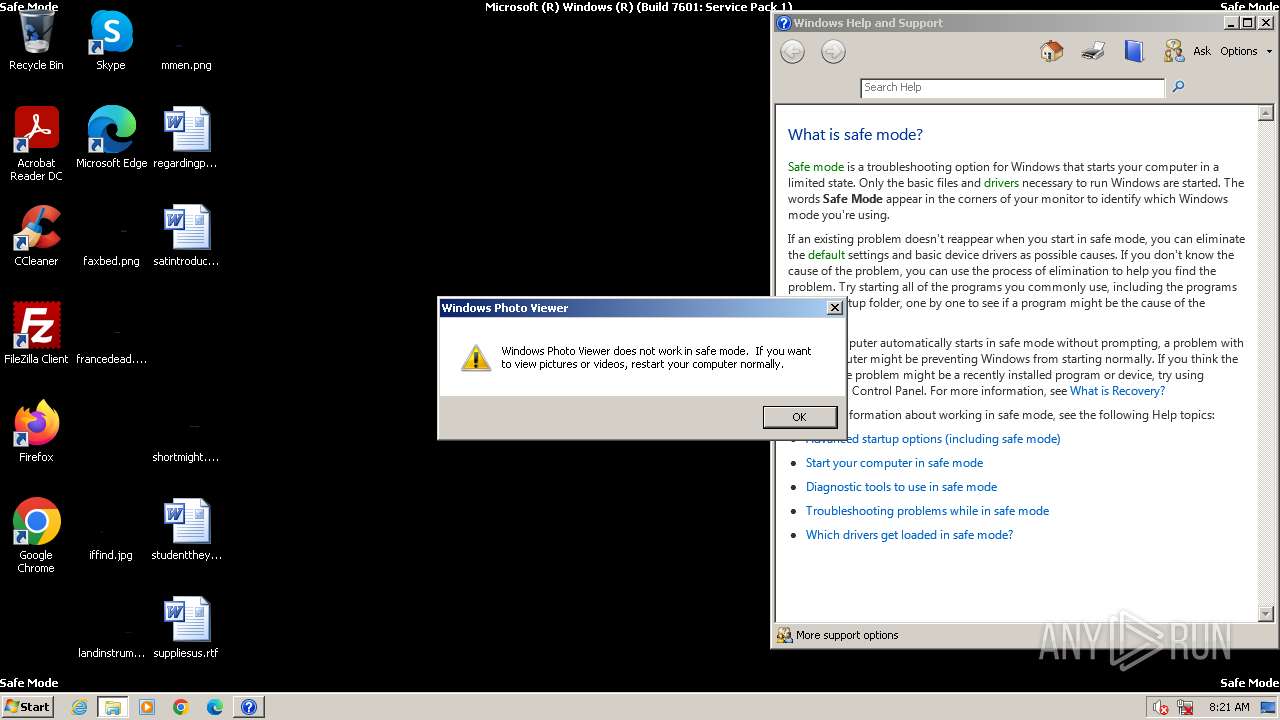1280x720 pixels.
Task: Select the Acrobat Reader DC shortcut
Action: point(36,145)
